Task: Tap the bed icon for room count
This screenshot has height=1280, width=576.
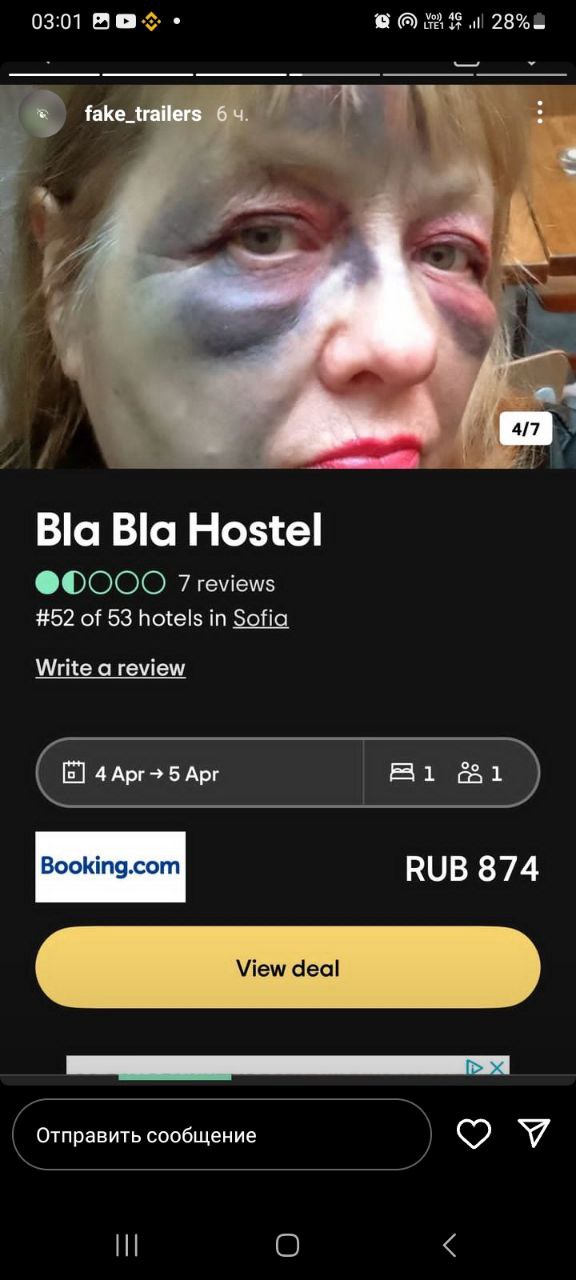Action: 402,773
